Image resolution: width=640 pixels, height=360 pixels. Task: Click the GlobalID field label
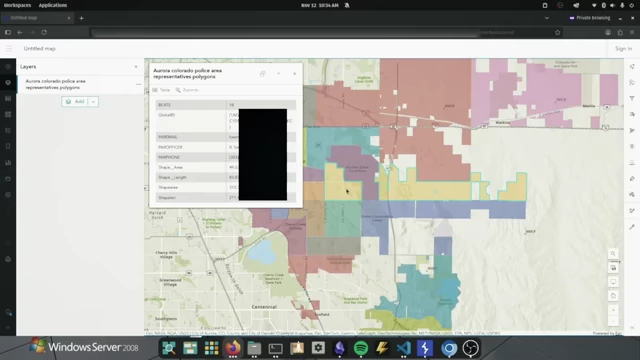pos(167,115)
